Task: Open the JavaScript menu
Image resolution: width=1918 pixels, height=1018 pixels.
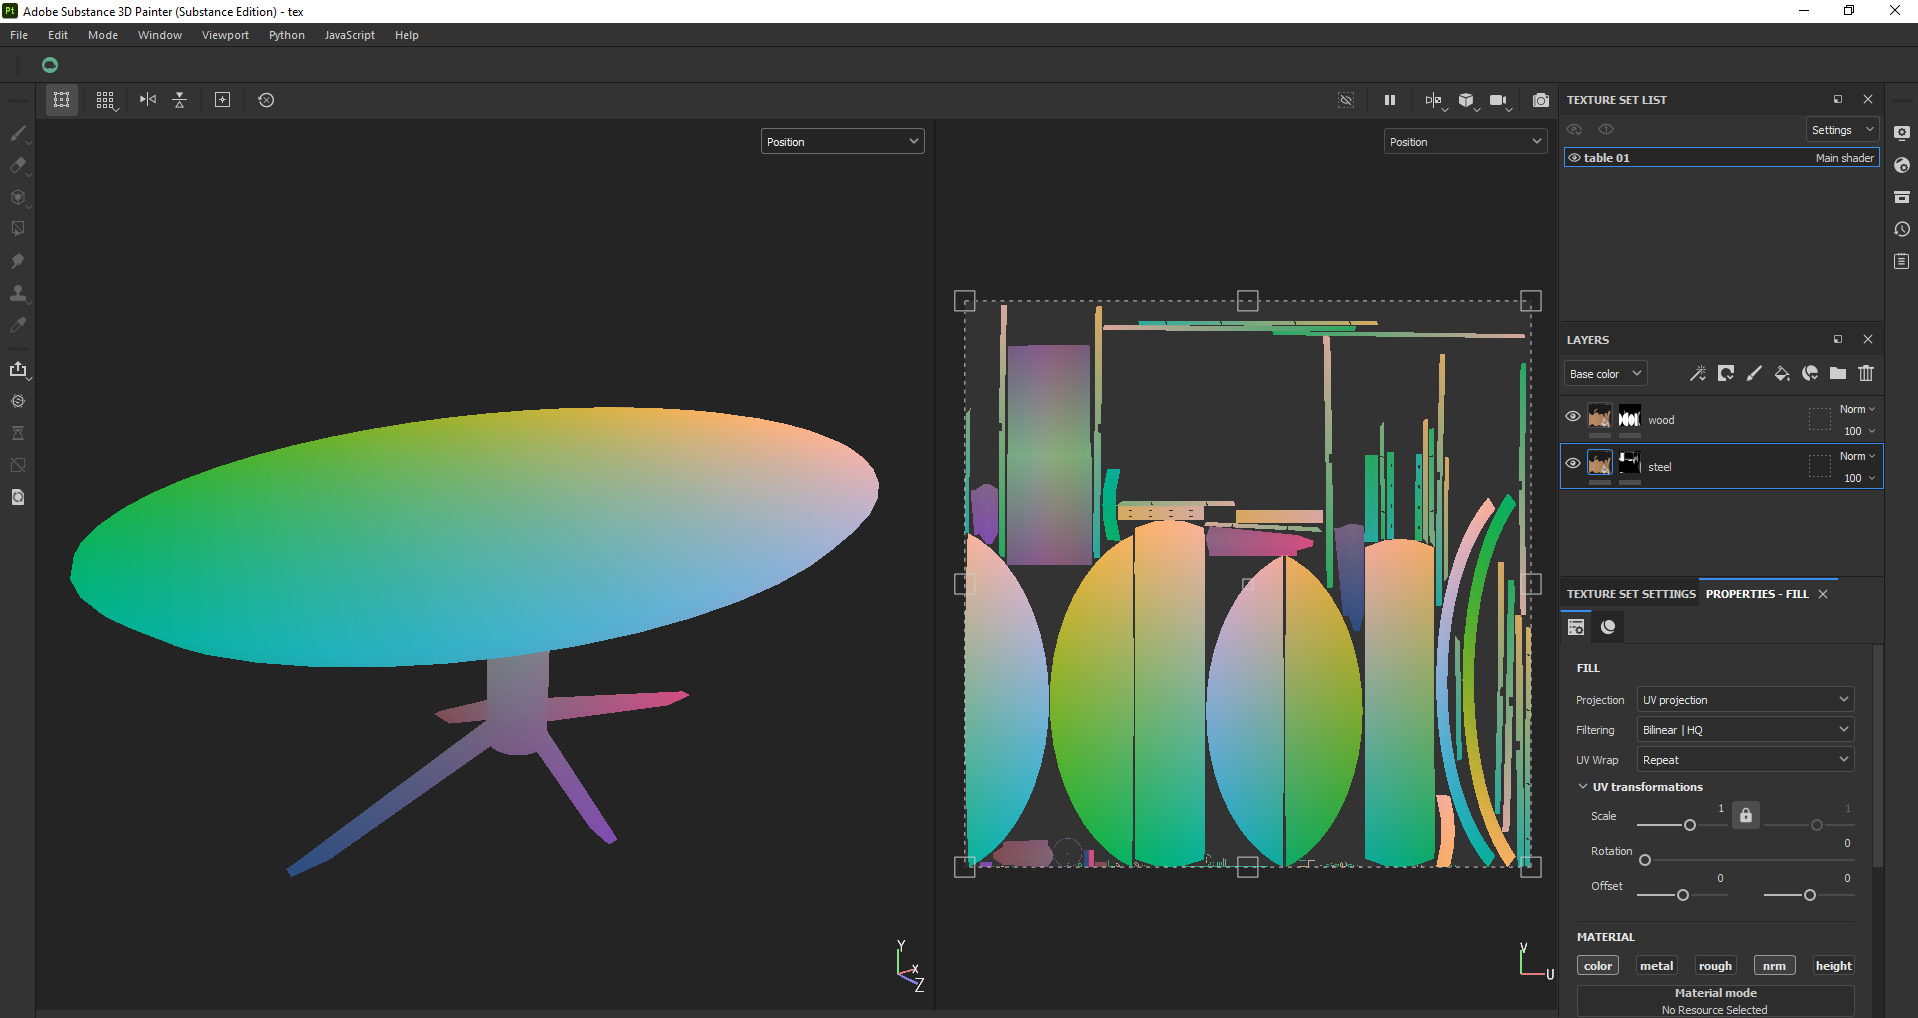Action: [350, 35]
